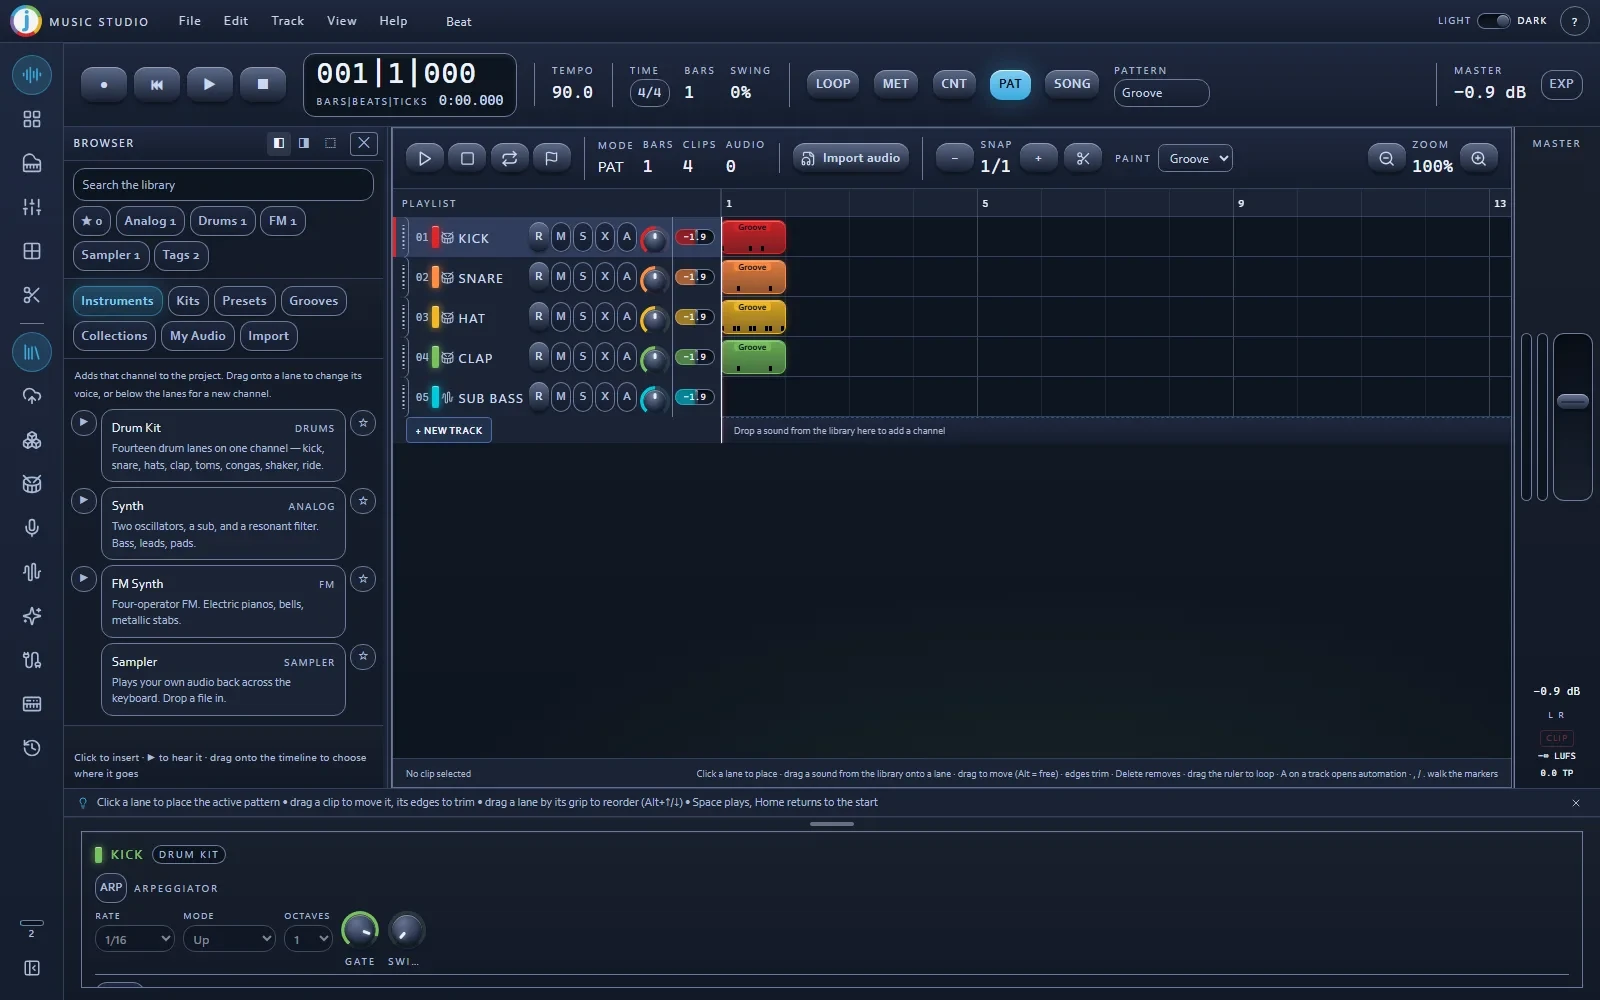
Task: Switch the Light/Dark theme toggle
Action: [1493, 21]
